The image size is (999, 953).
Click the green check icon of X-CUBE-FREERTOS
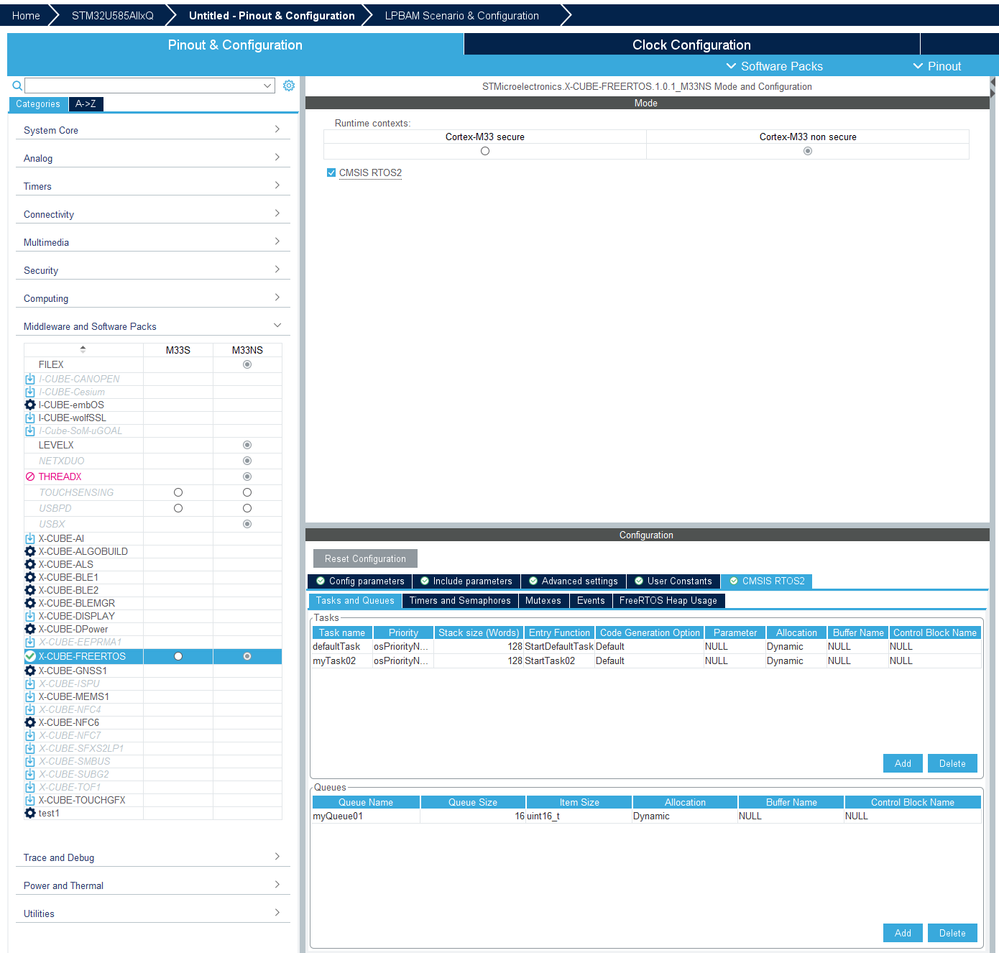[30, 656]
